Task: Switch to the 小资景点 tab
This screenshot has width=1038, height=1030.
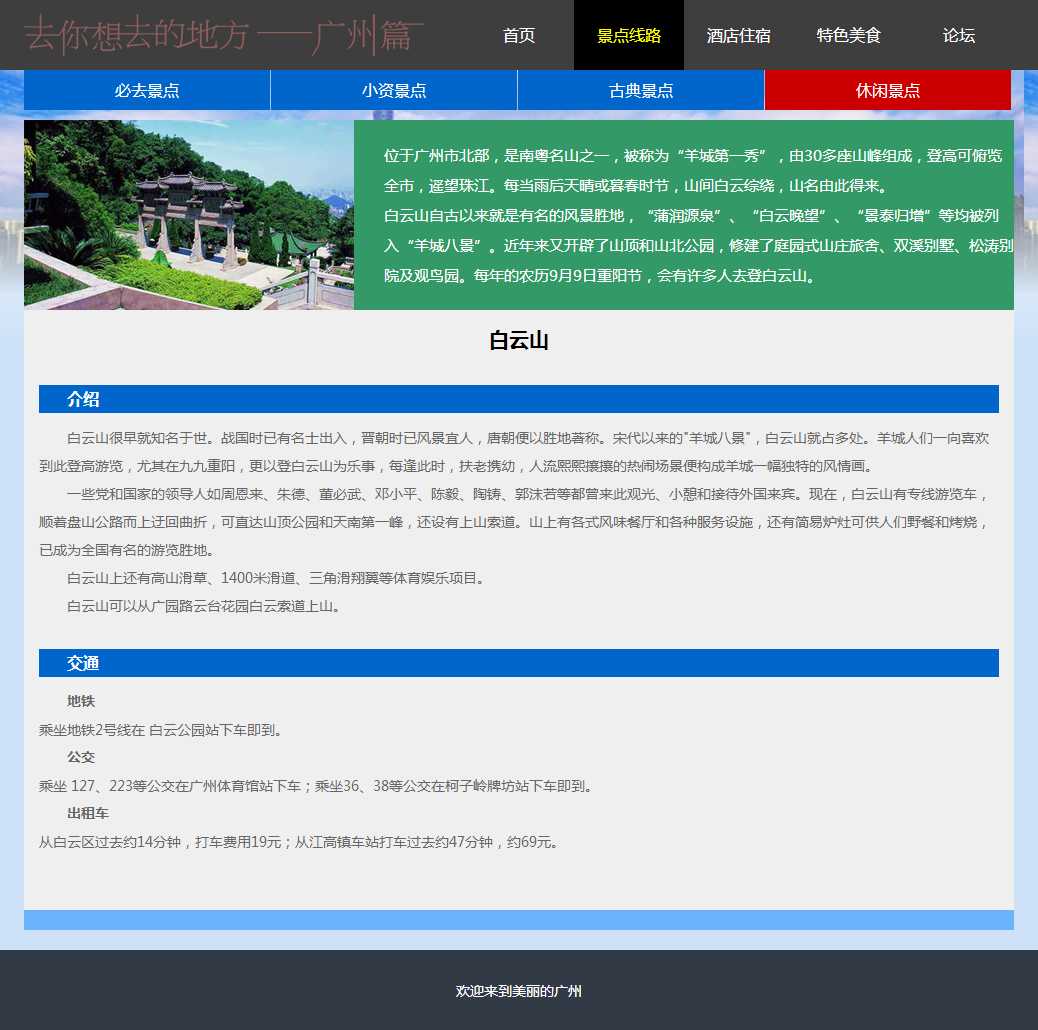Action: (394, 91)
